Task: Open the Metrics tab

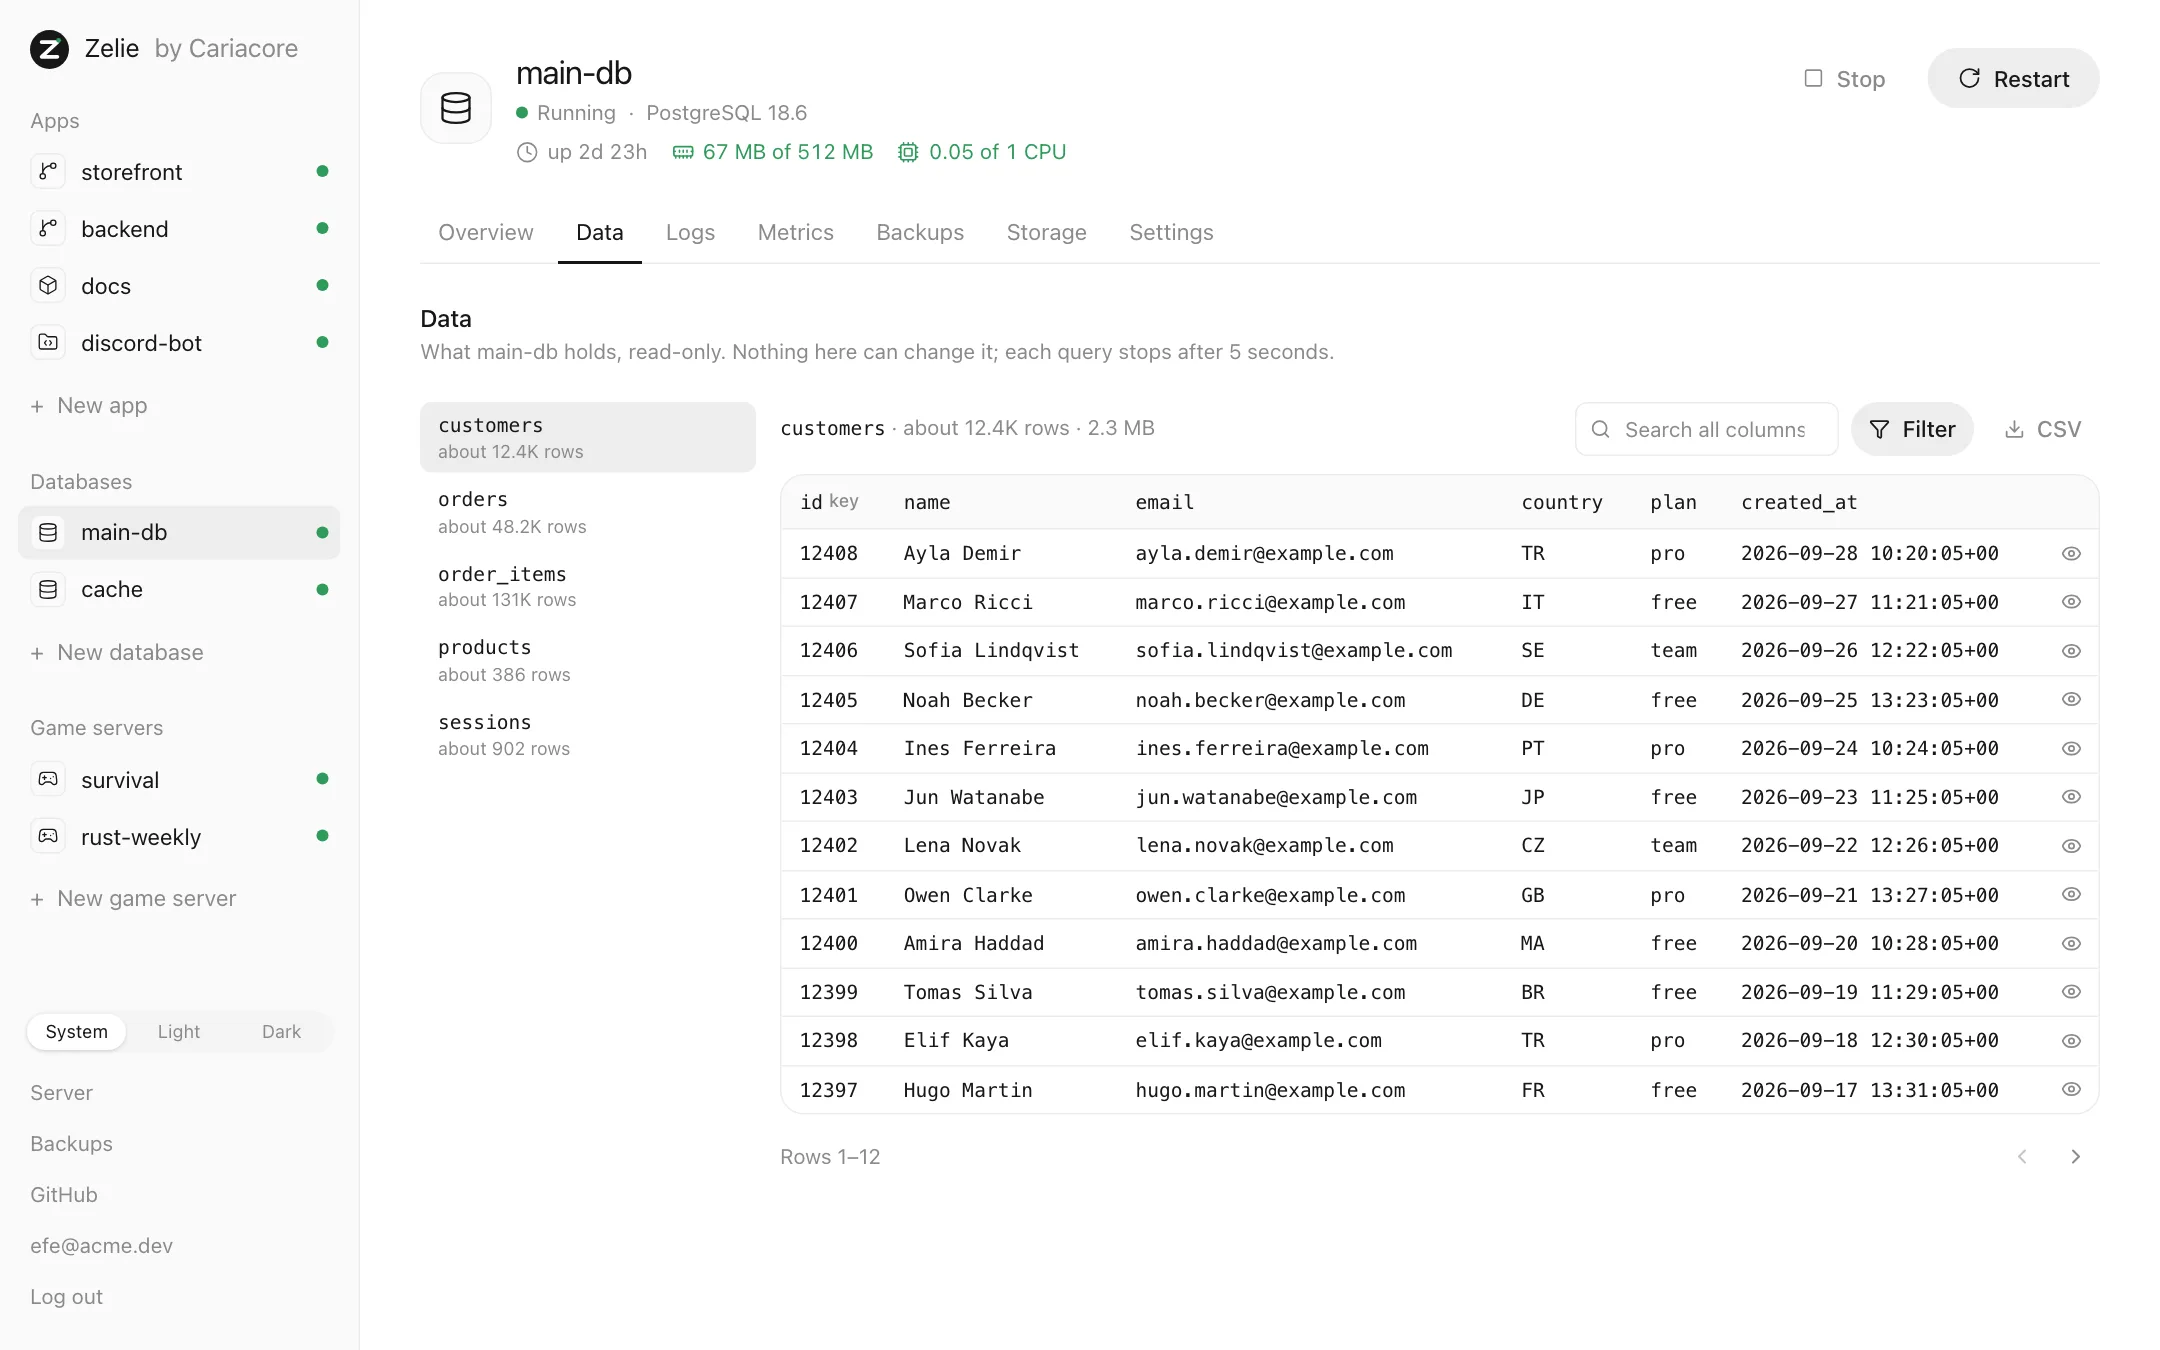Action: point(796,233)
